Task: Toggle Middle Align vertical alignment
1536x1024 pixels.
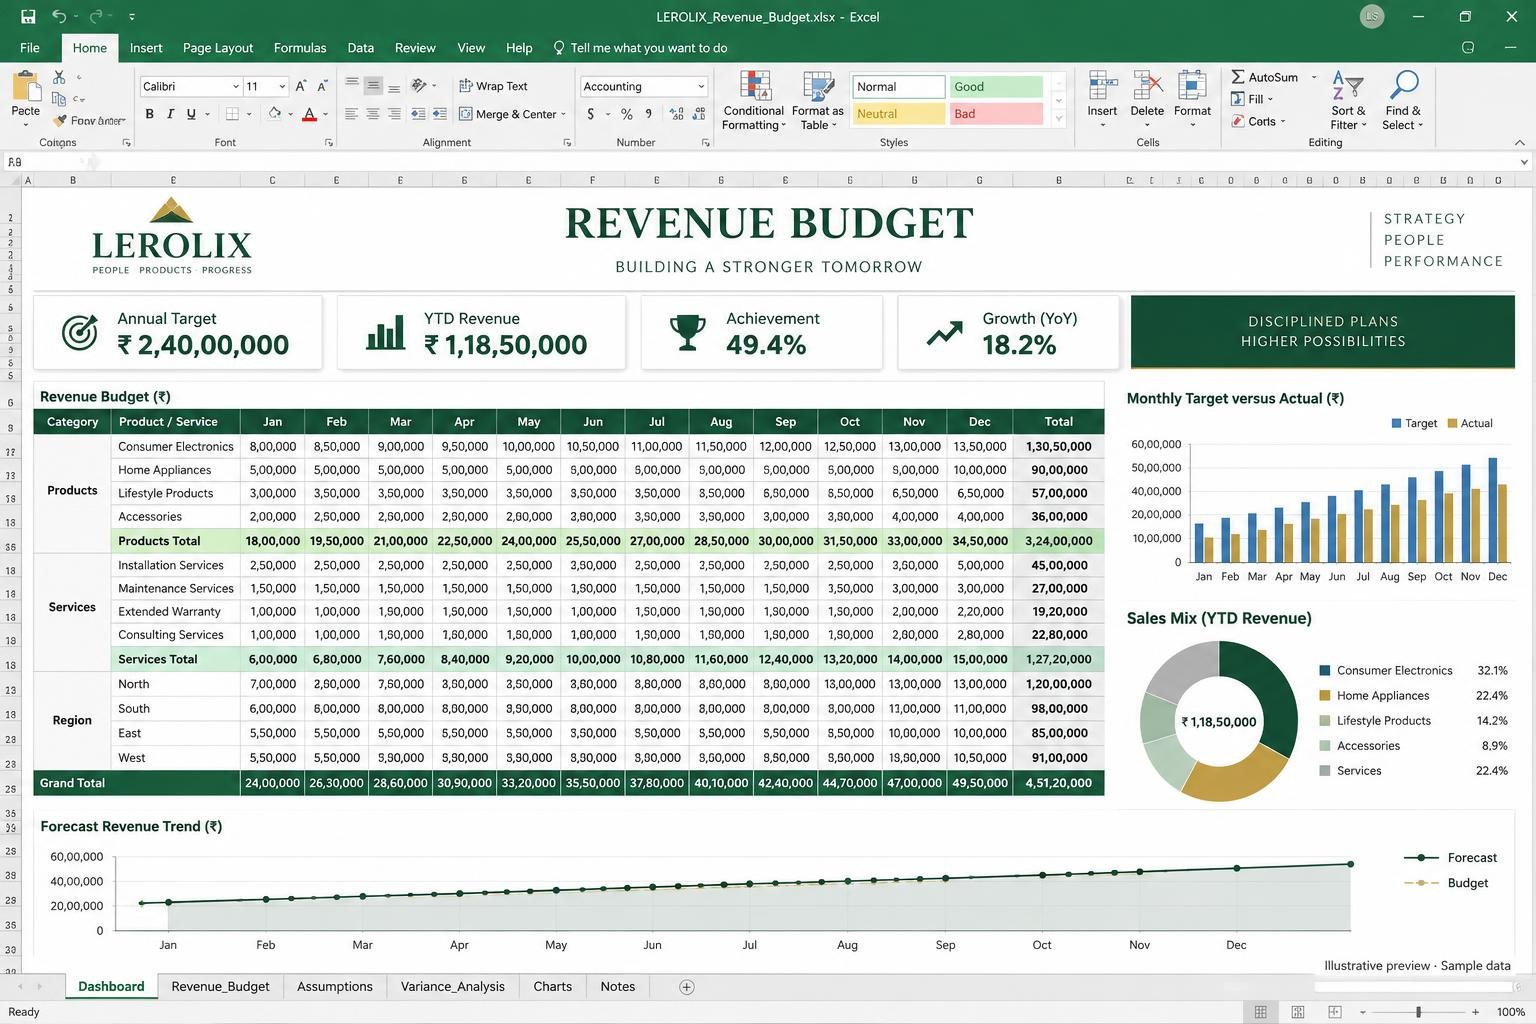Action: tap(372, 86)
